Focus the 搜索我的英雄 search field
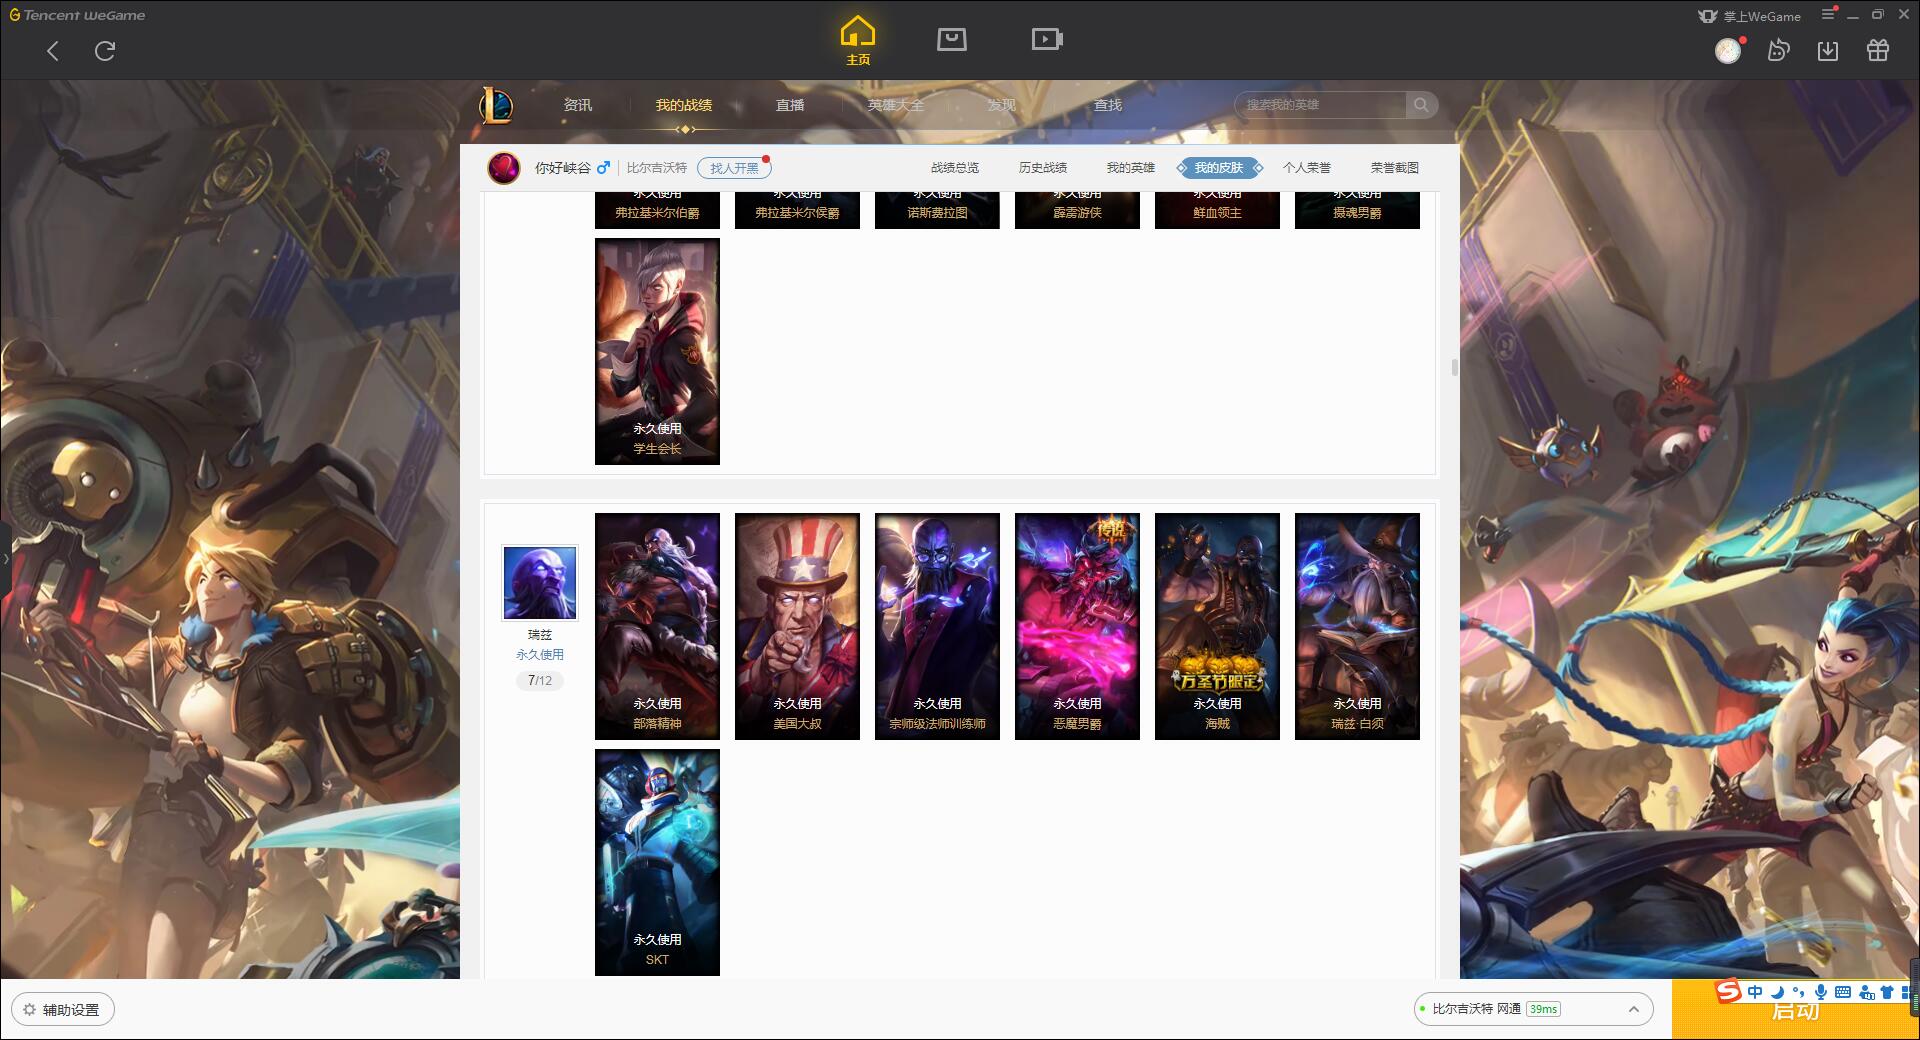This screenshot has width=1920, height=1040. click(1320, 105)
